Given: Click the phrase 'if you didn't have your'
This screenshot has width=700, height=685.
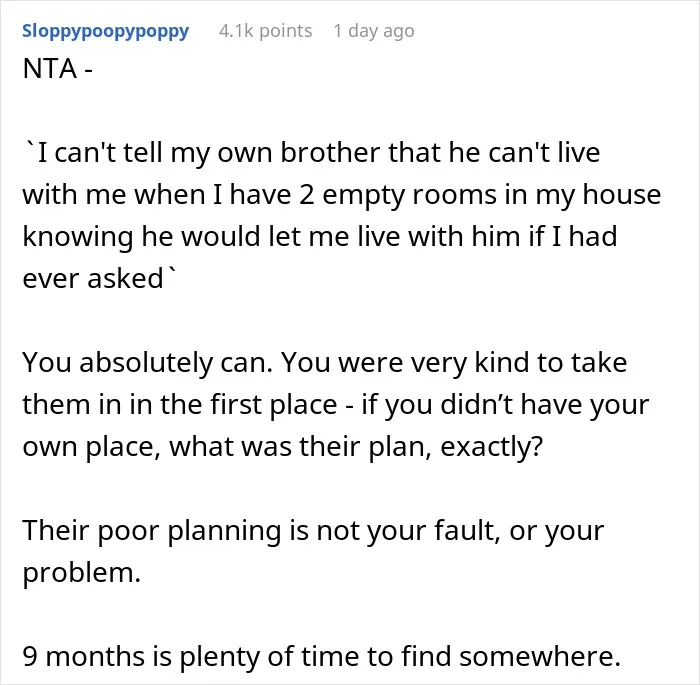Looking at the screenshot, I should pyautogui.click(x=505, y=405).
